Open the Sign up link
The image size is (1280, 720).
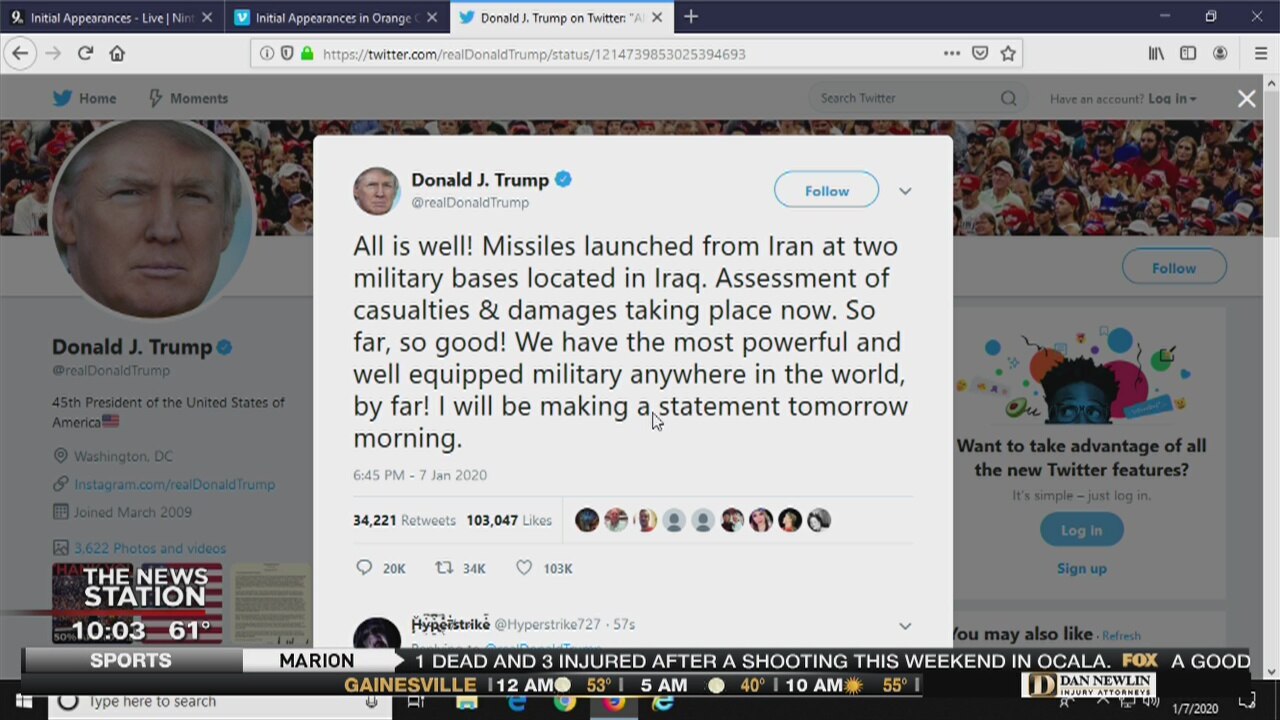[x=1082, y=568]
